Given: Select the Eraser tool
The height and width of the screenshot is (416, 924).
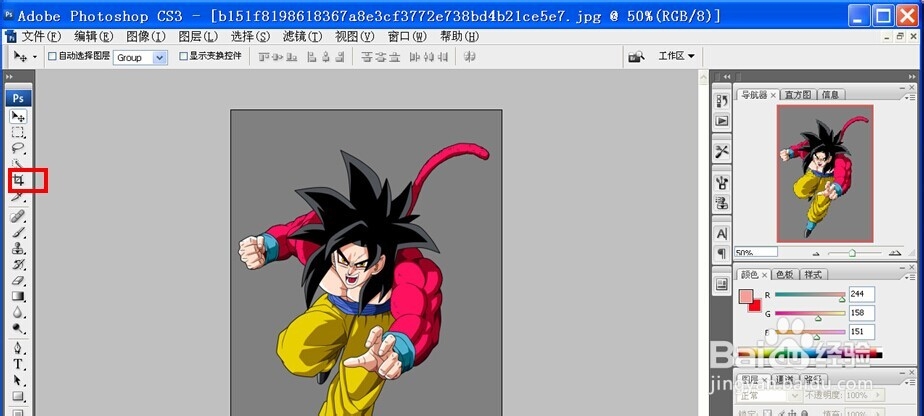Looking at the screenshot, I should pyautogui.click(x=18, y=279).
